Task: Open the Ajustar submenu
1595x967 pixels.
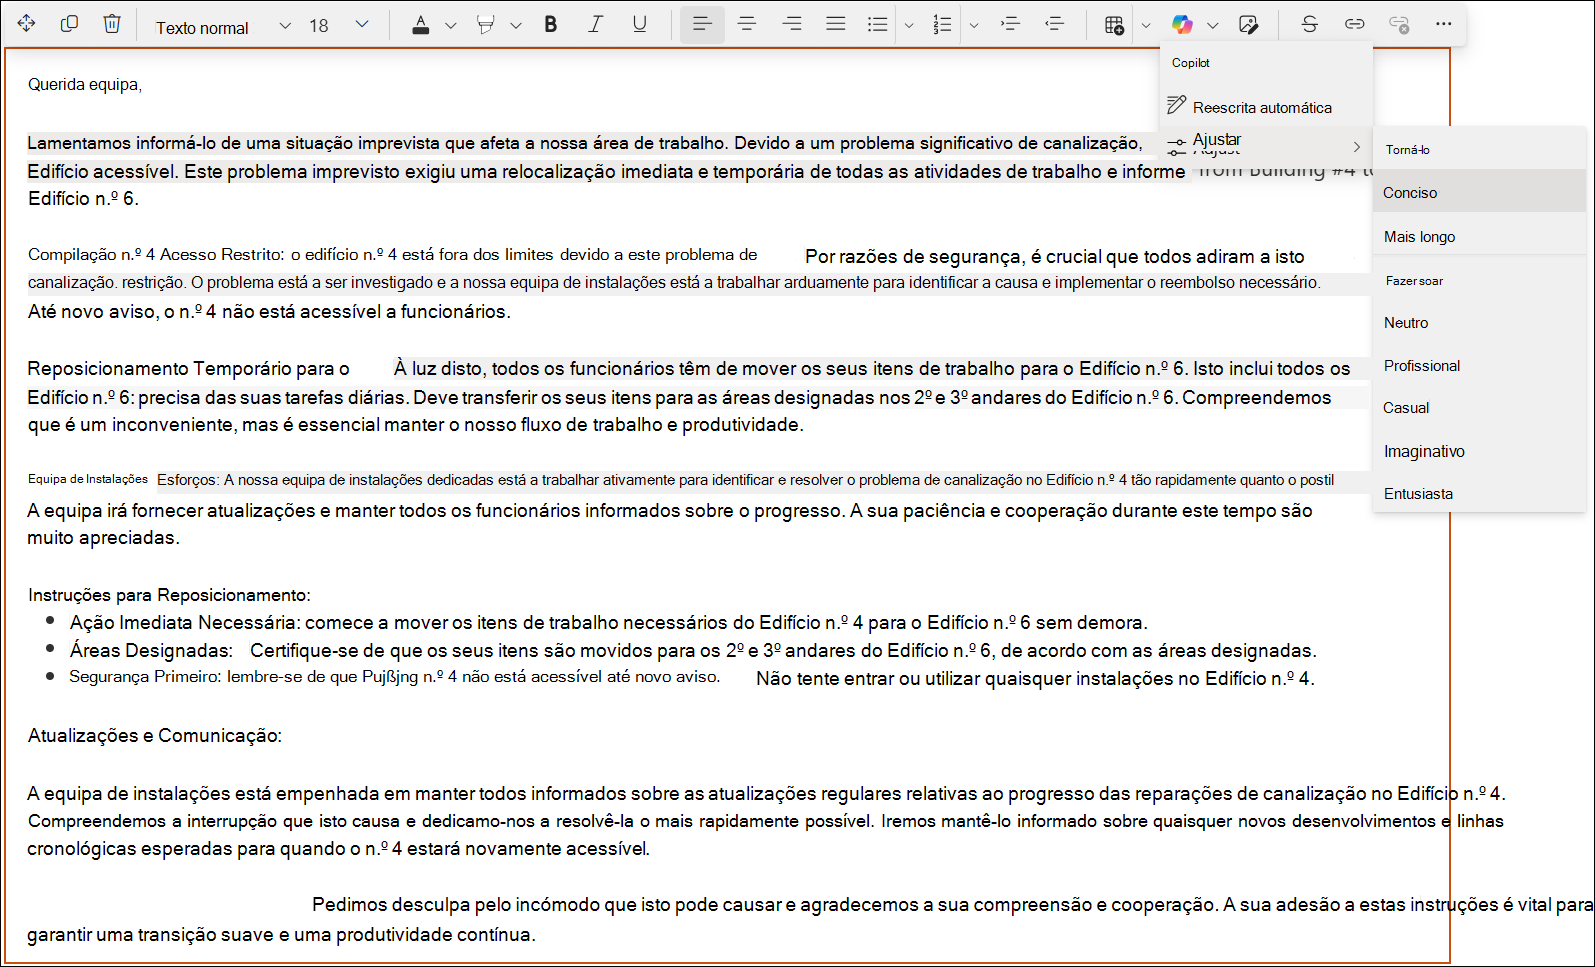Action: (1266, 146)
